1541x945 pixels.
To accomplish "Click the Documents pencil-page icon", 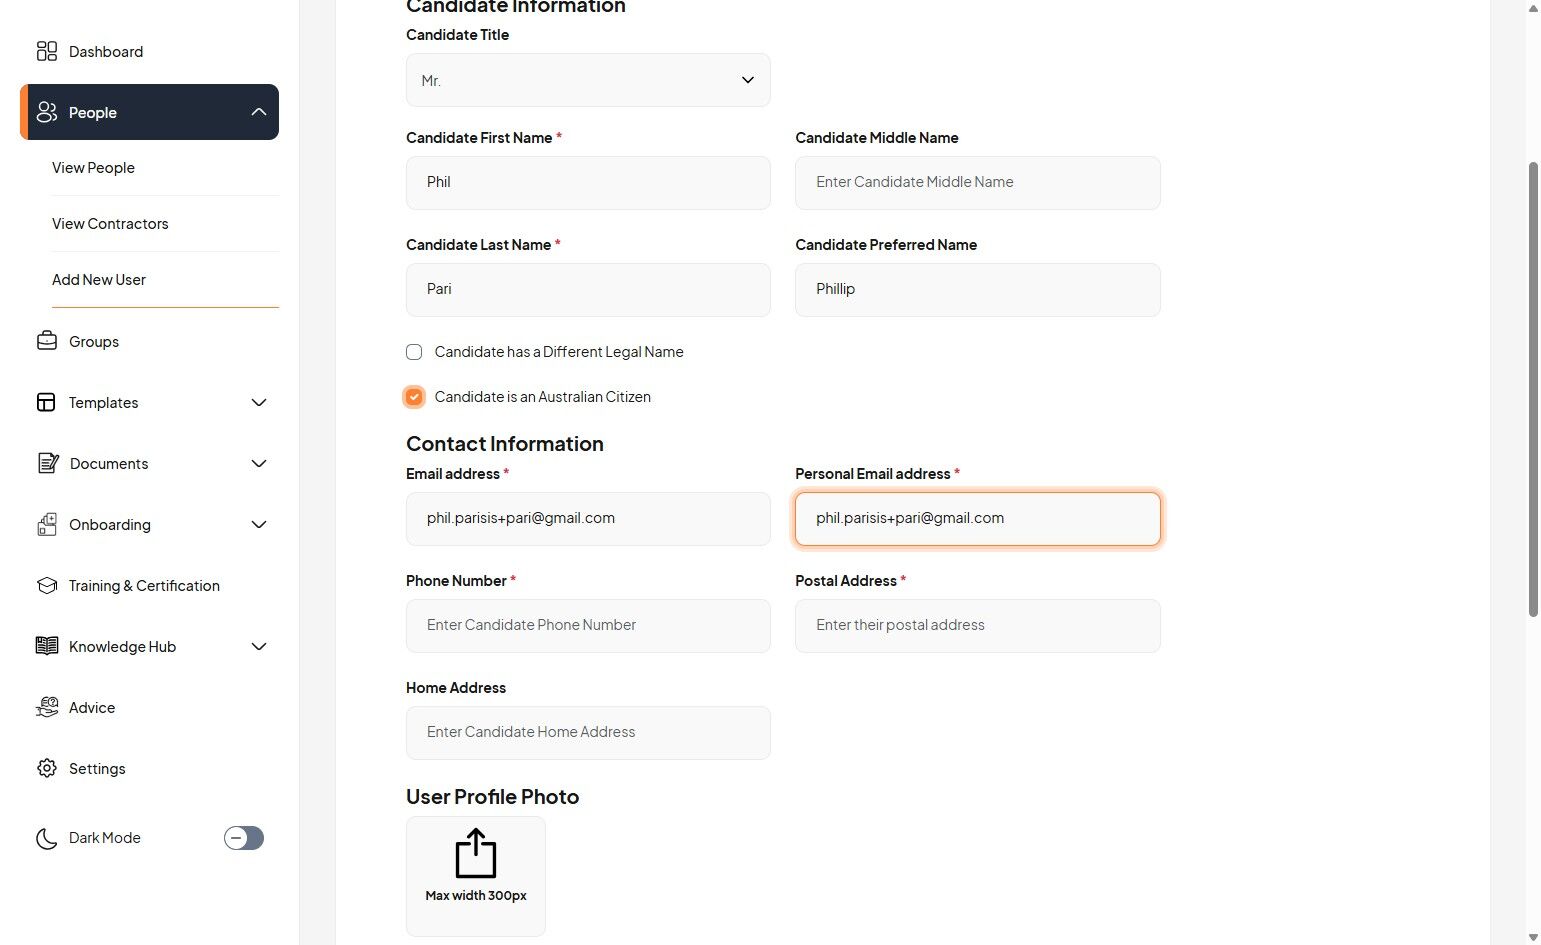I will coord(47,463).
